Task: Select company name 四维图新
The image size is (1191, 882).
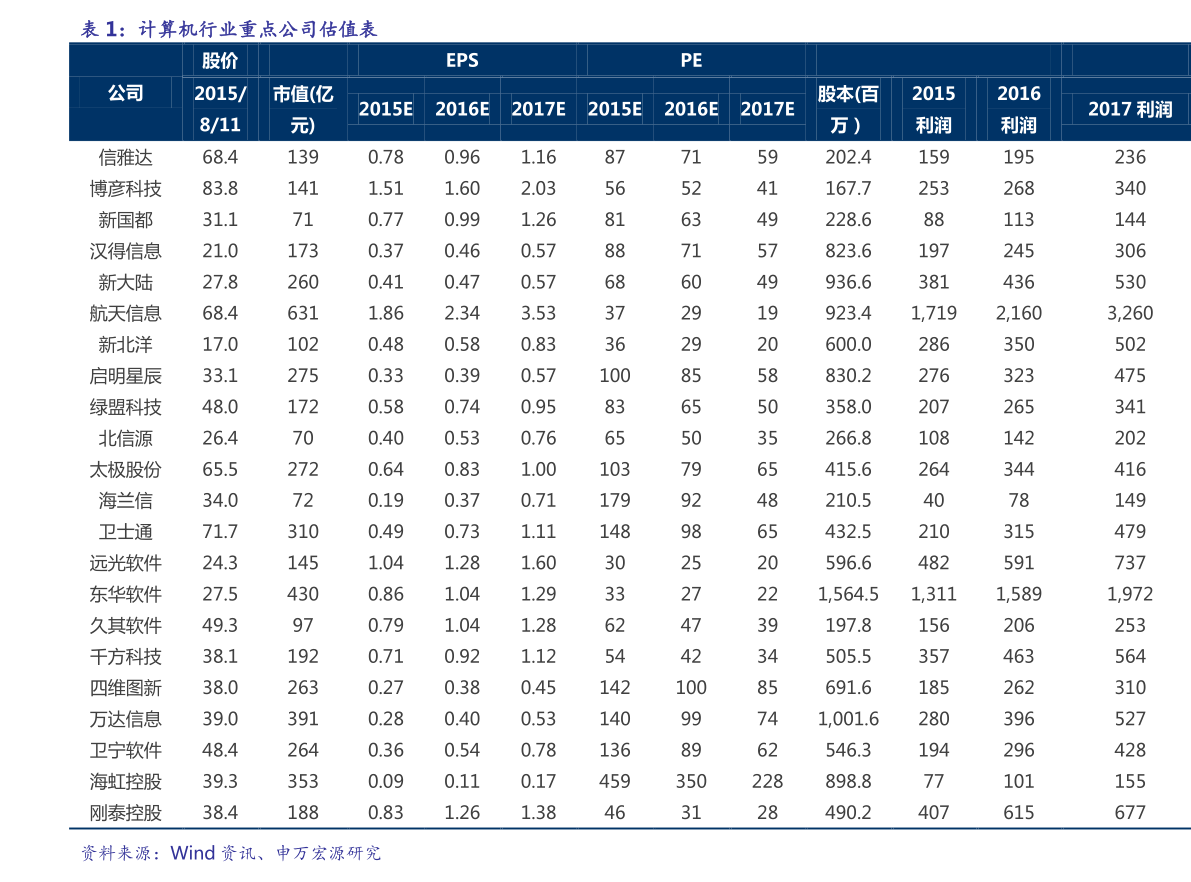Action: (x=125, y=688)
